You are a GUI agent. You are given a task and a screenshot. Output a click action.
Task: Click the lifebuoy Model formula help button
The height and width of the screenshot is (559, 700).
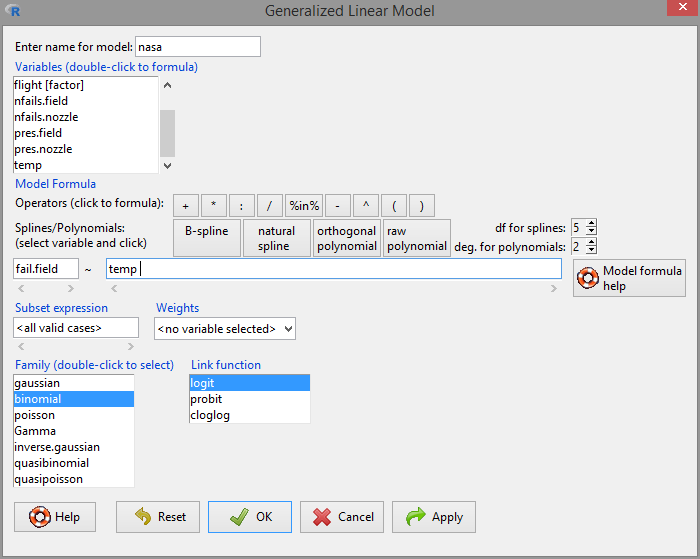pyautogui.click(x=629, y=278)
